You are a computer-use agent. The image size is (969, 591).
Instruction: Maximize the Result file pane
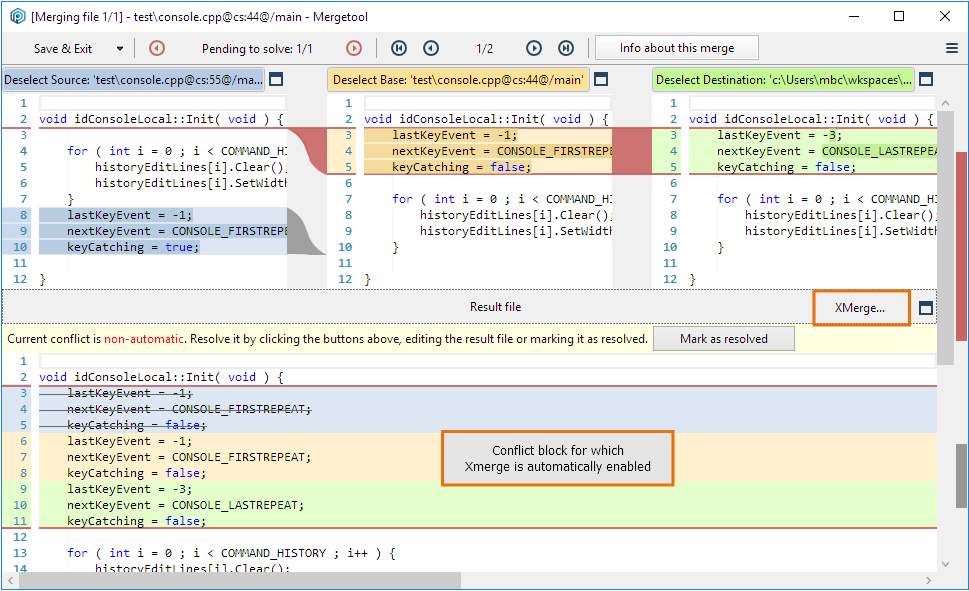coord(926,308)
